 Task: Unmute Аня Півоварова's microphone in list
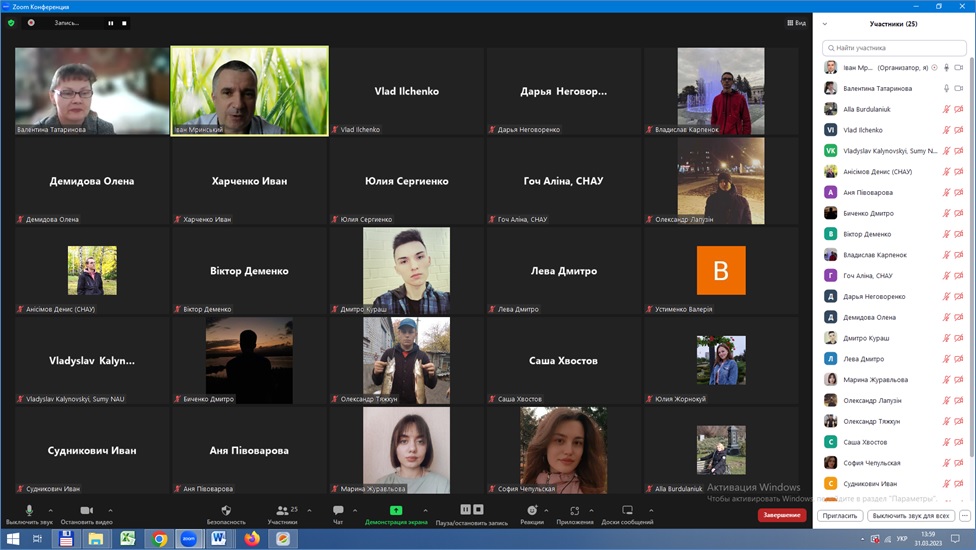pyautogui.click(x=946, y=192)
